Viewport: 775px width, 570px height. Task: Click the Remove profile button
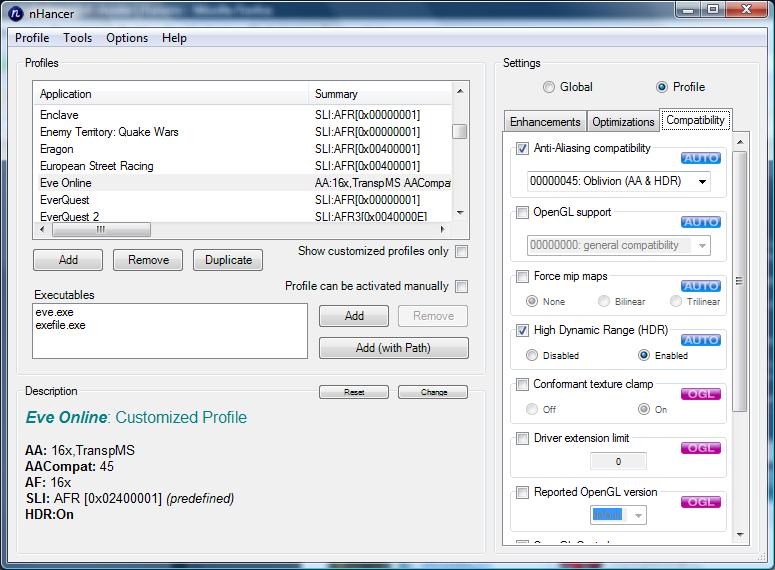pyautogui.click(x=148, y=260)
